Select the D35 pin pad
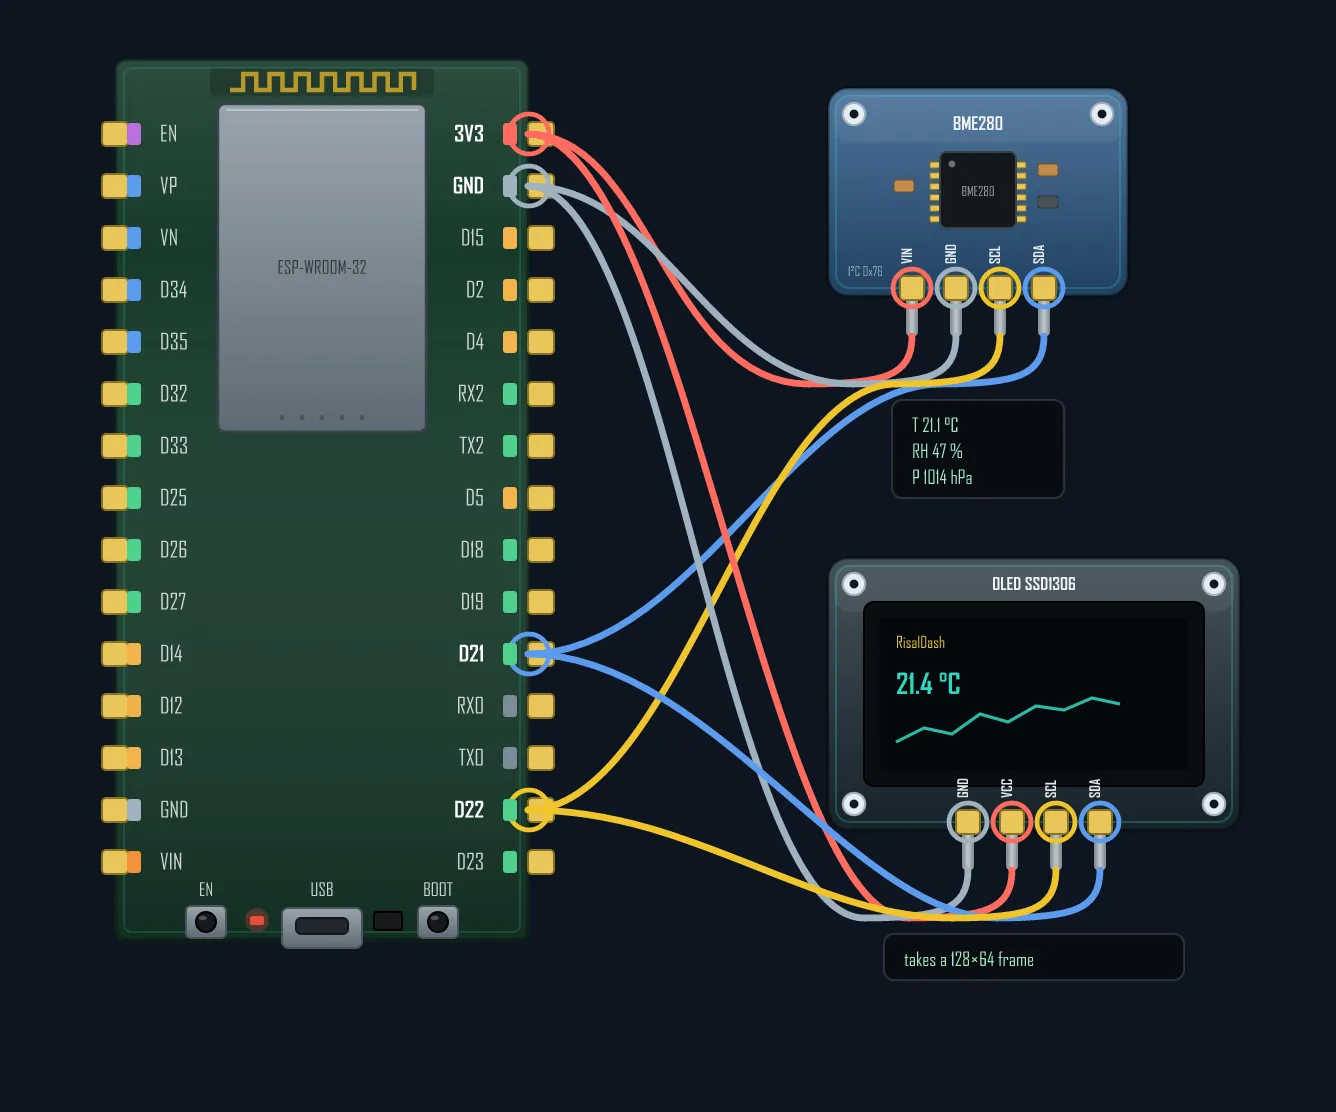 [x=115, y=341]
